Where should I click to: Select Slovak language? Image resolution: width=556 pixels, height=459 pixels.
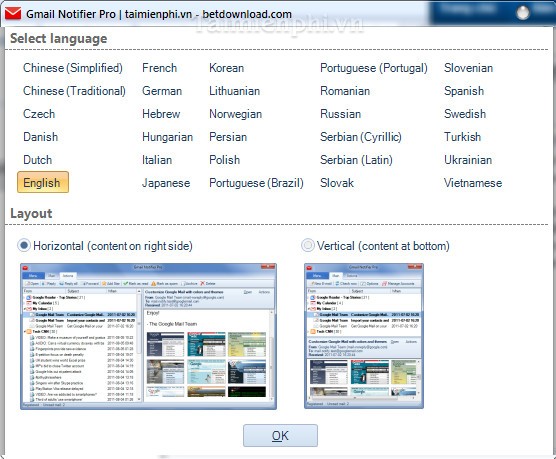click(x=337, y=183)
